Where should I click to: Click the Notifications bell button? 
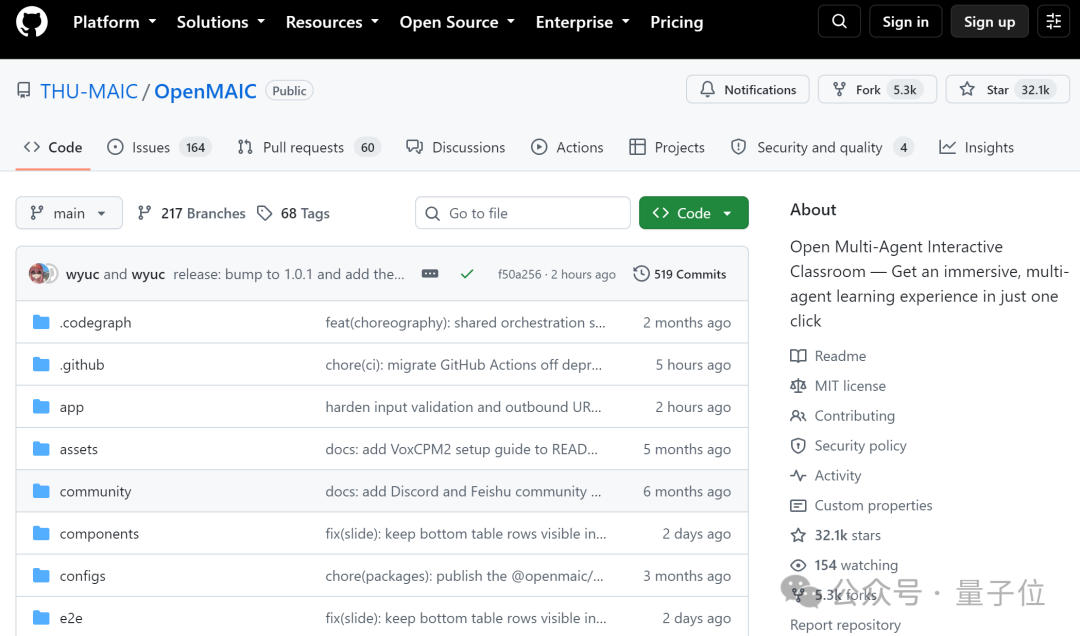click(x=747, y=90)
